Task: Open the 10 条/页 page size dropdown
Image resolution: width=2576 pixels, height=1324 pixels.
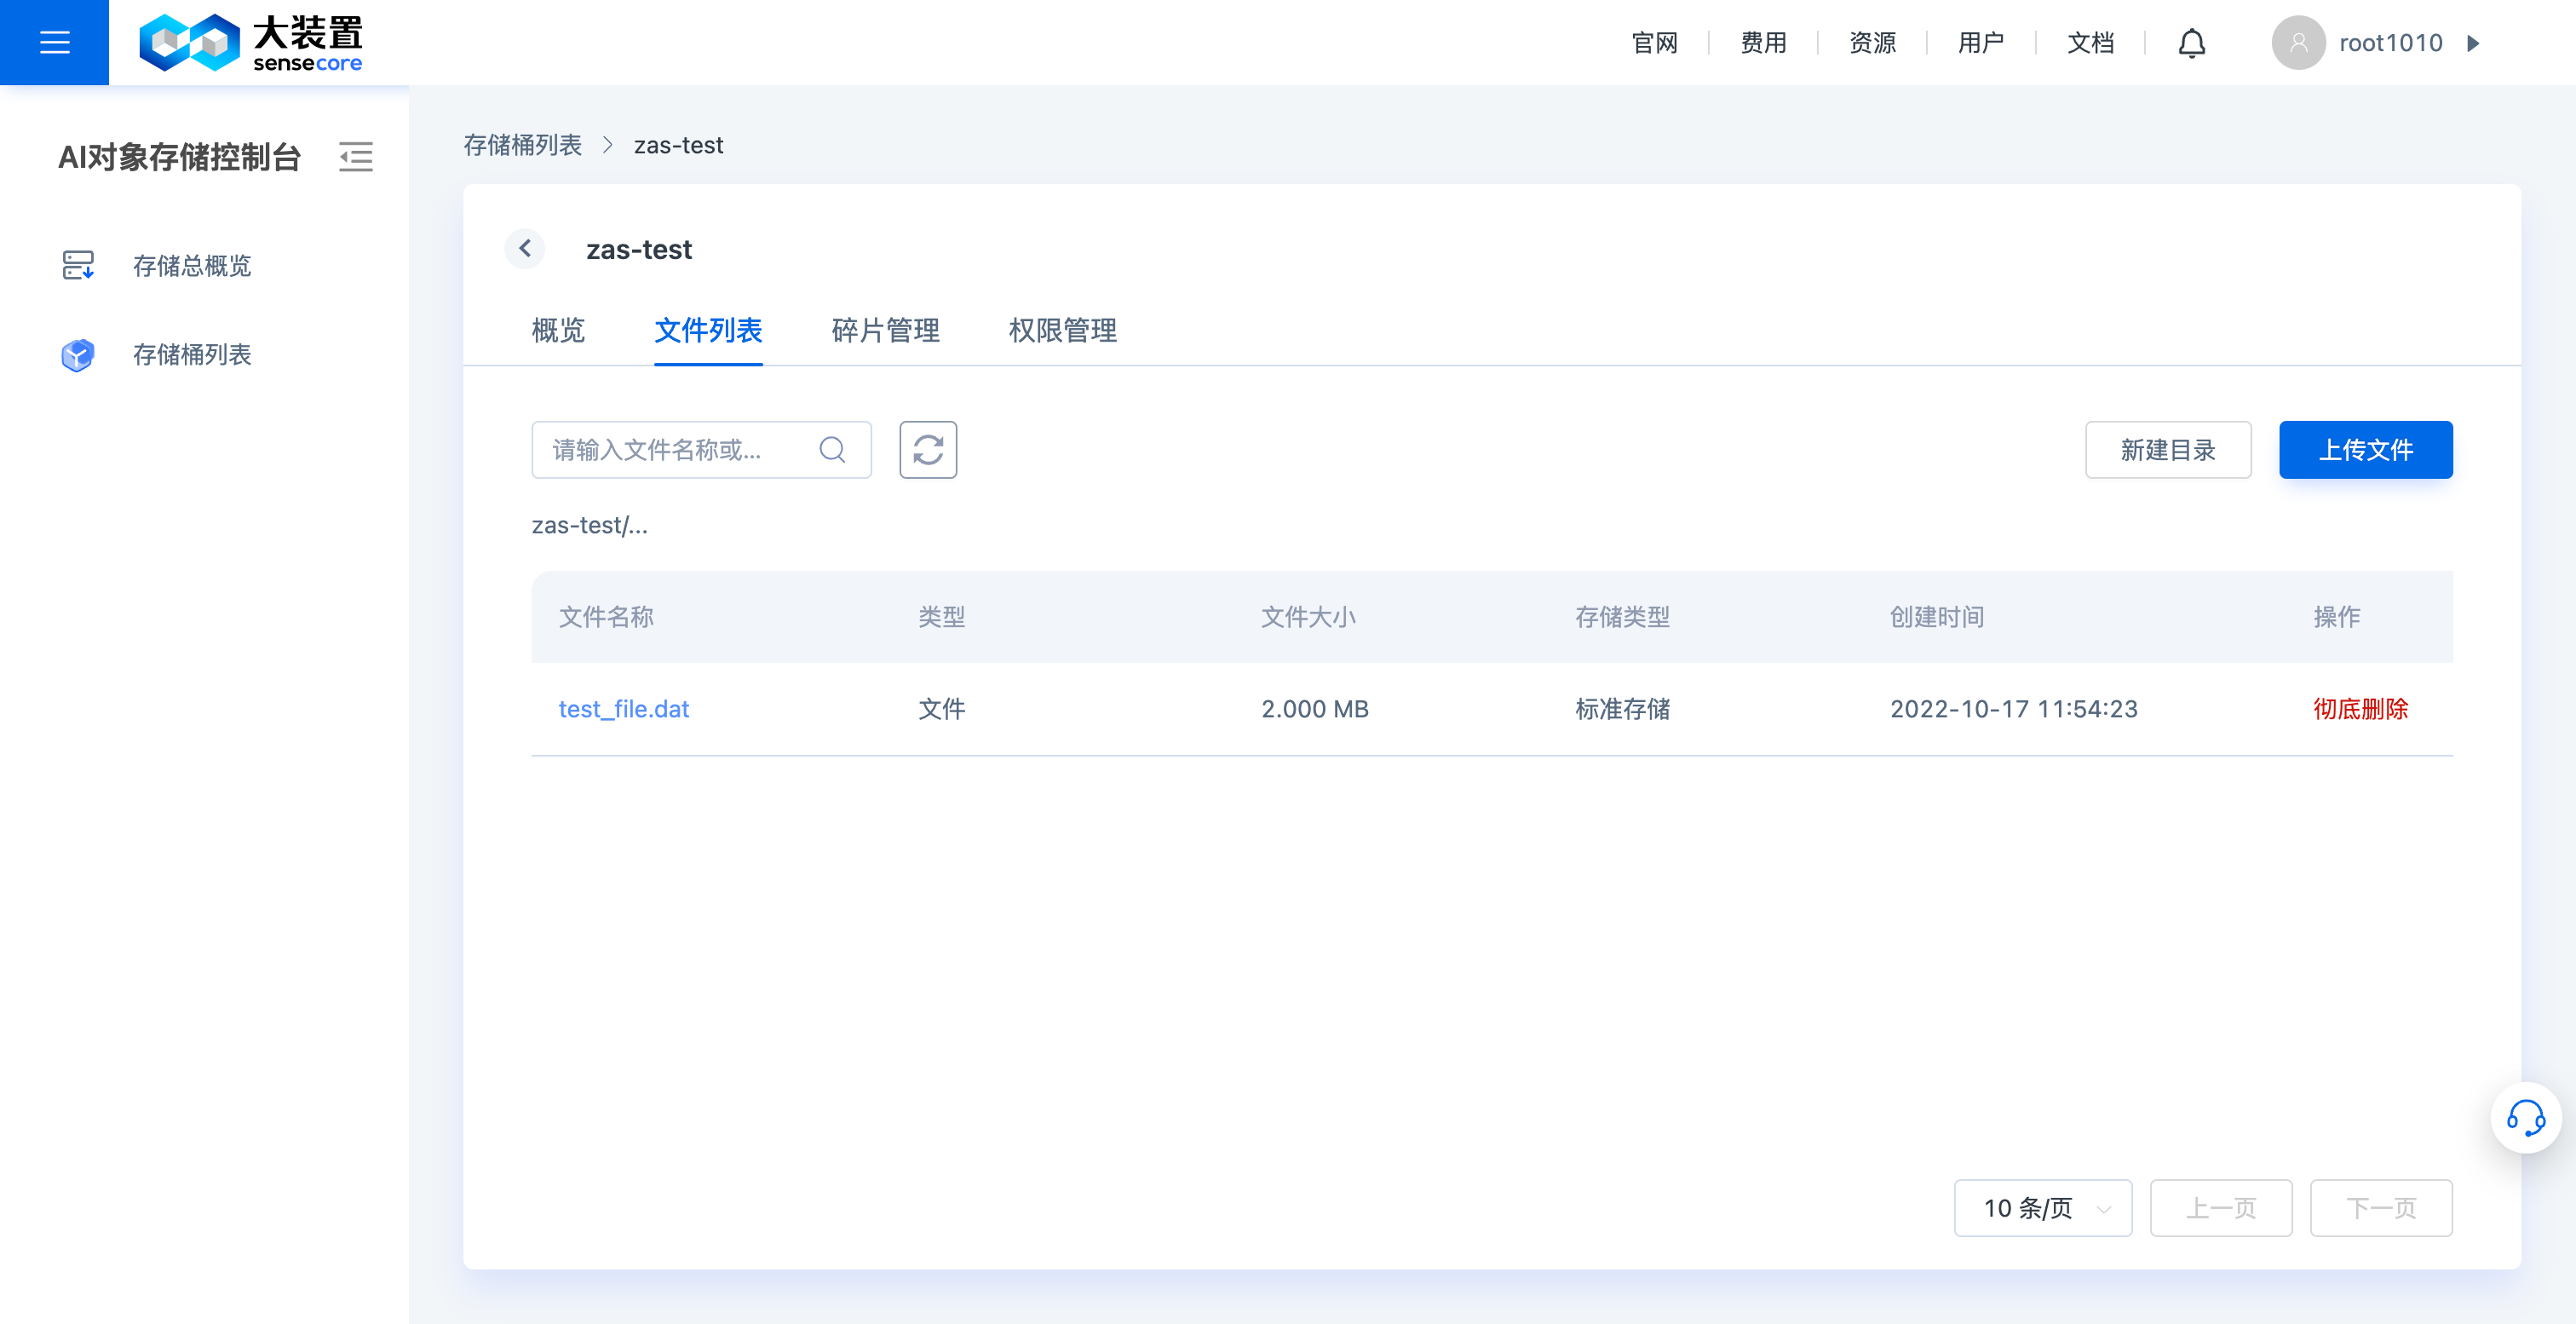Action: pyautogui.click(x=2043, y=1208)
